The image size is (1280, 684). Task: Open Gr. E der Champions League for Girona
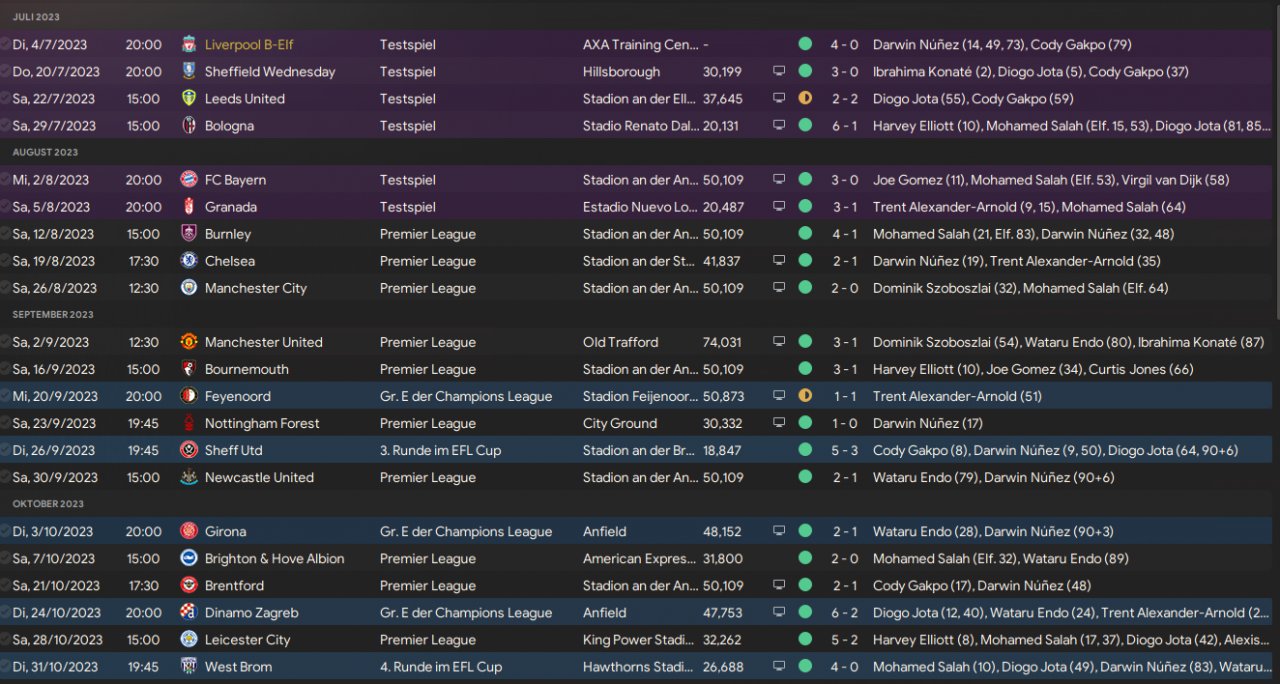466,531
